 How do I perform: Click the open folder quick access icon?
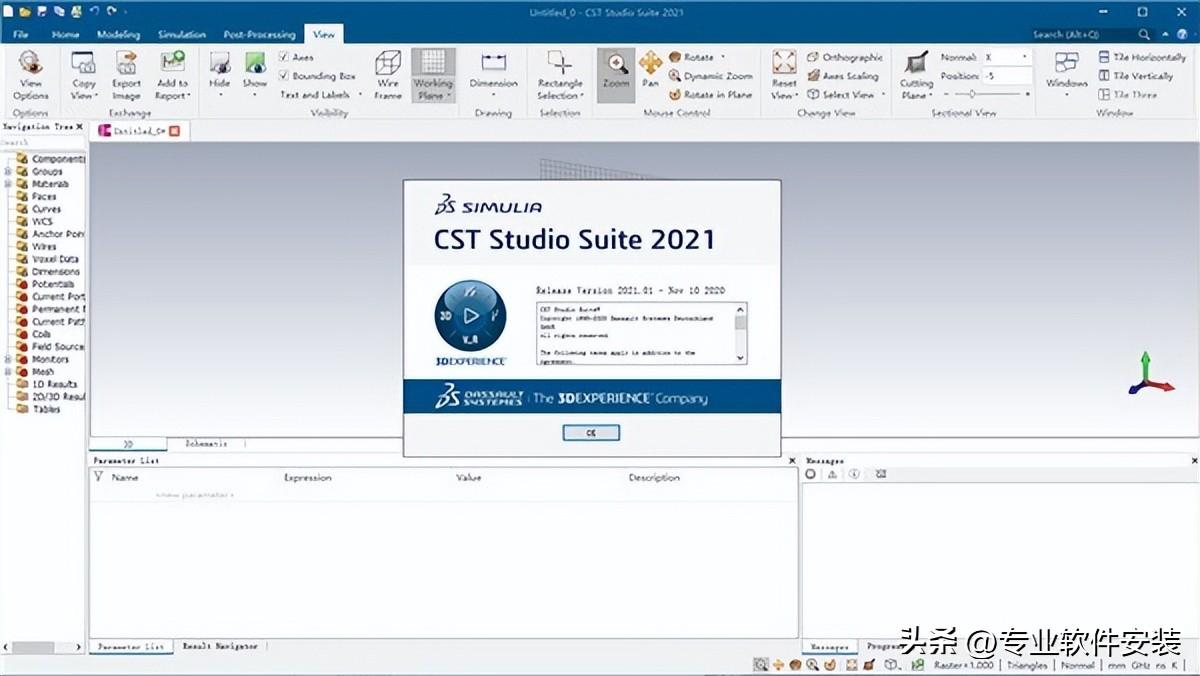25,11
